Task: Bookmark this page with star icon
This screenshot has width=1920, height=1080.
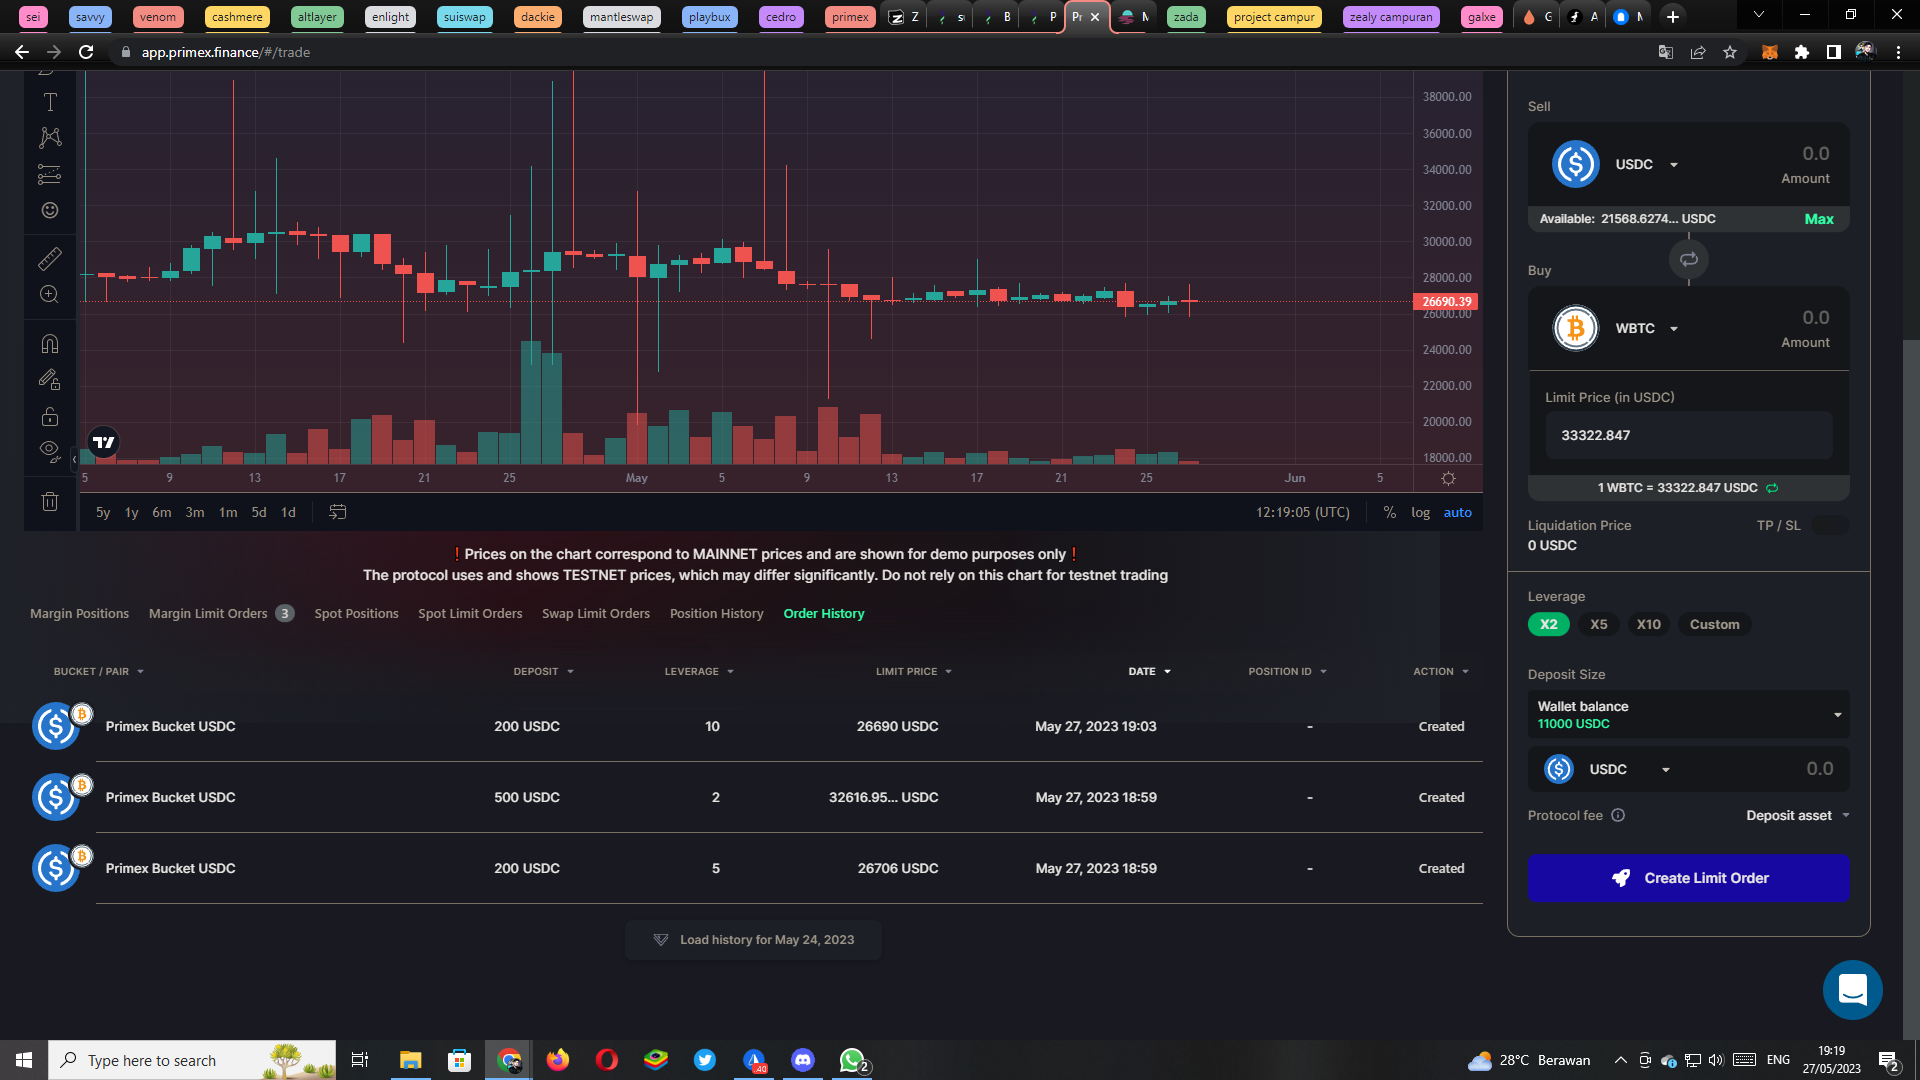Action: pos(1730,52)
